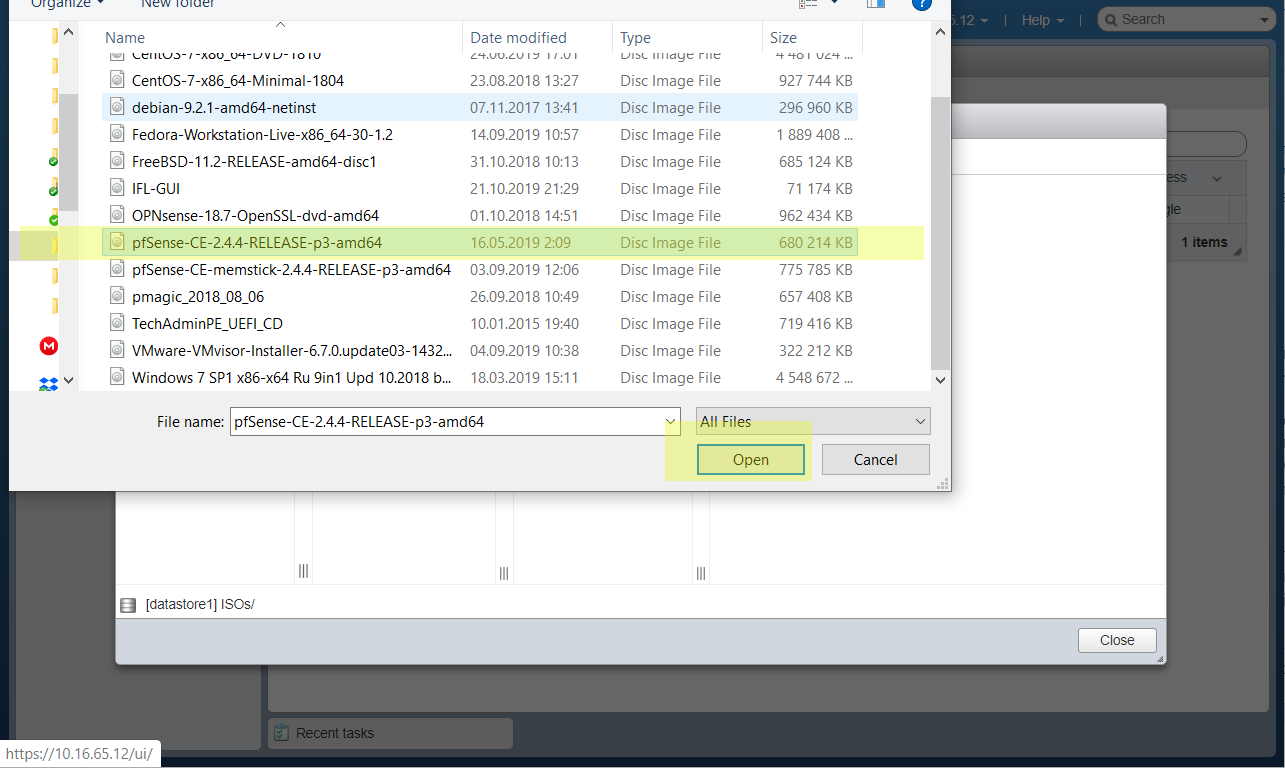
Task: Click third column resize handle in datastore browser
Action: [701, 572]
